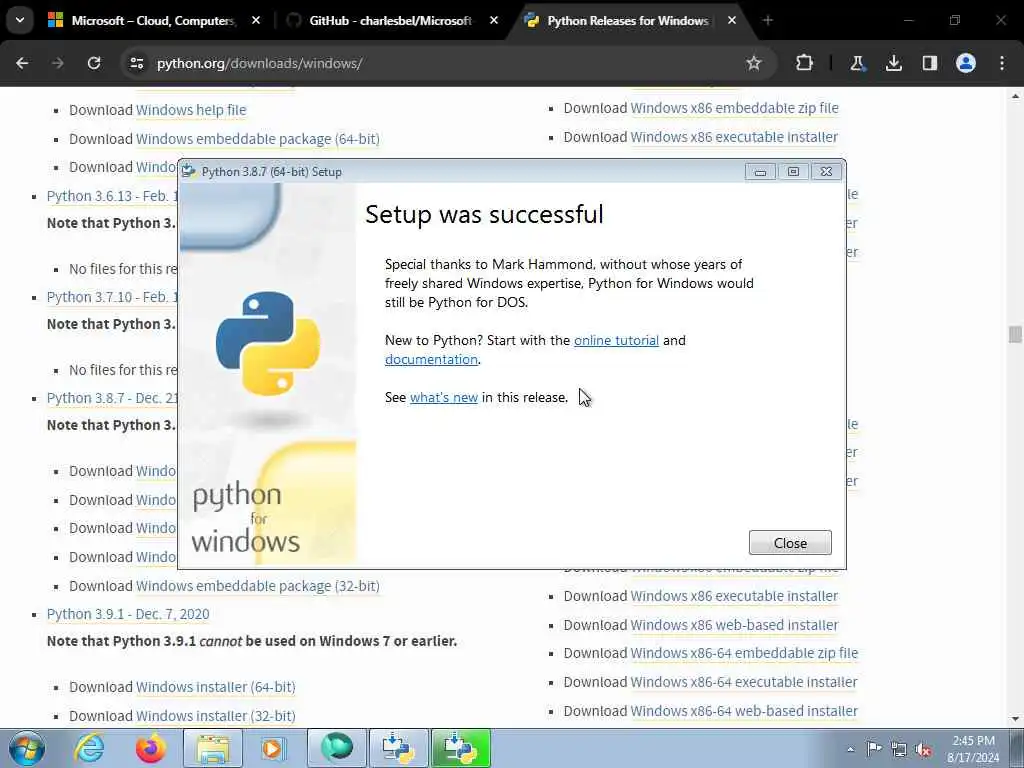Close the GitHub tab
Image resolution: width=1024 pixels, height=768 pixels.
click(494, 21)
